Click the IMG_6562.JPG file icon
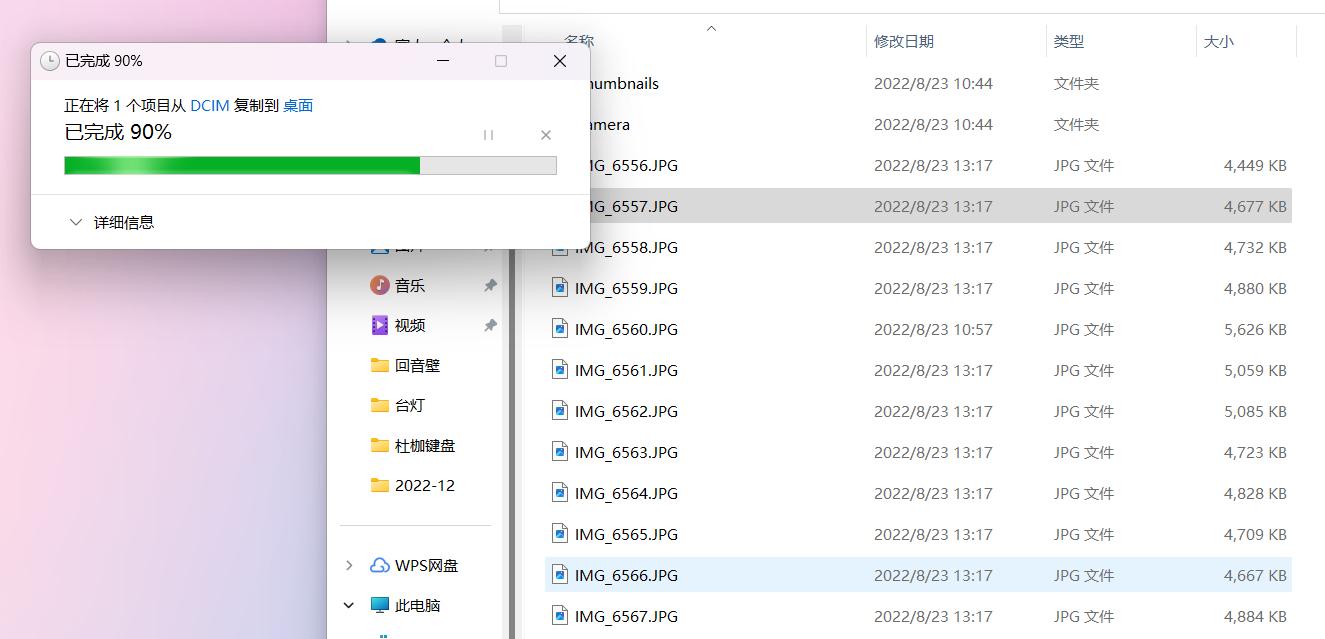The height and width of the screenshot is (639, 1325). (x=560, y=411)
